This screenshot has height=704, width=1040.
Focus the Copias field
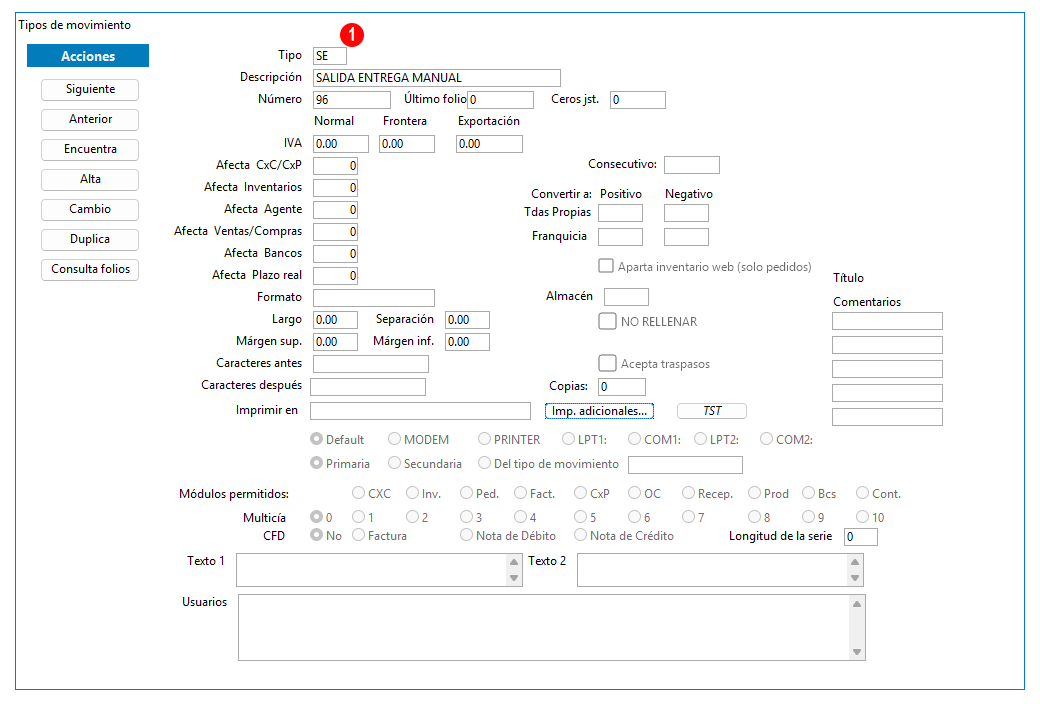[621, 386]
